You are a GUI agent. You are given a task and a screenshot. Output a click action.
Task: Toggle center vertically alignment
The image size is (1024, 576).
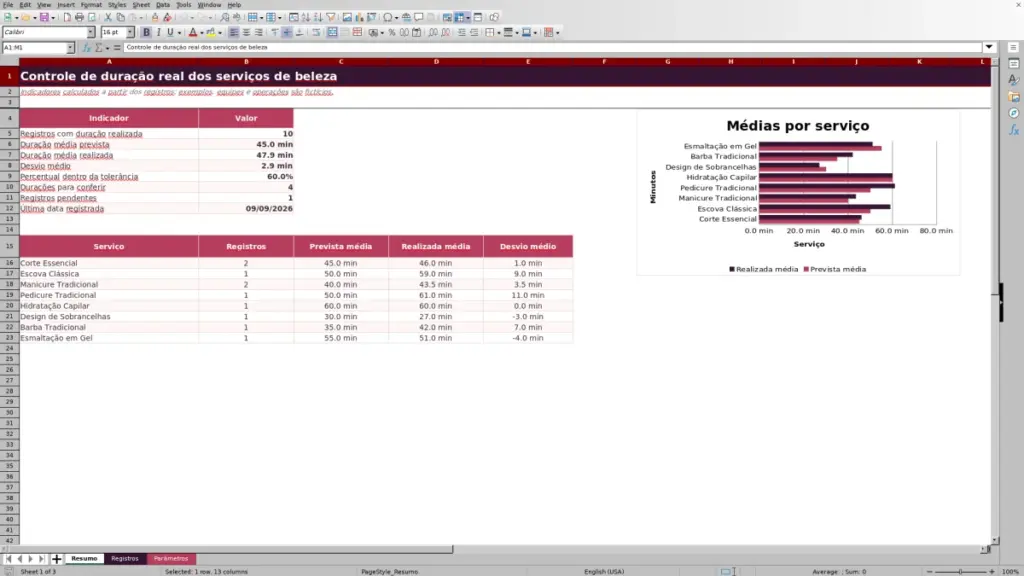287,32
